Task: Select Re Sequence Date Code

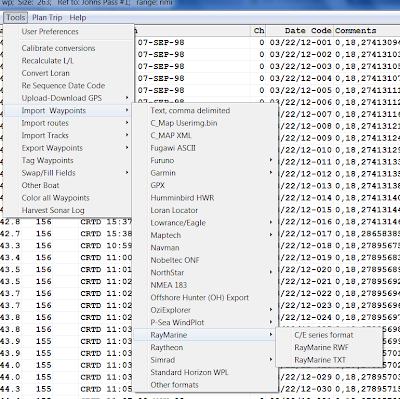Action: click(63, 86)
